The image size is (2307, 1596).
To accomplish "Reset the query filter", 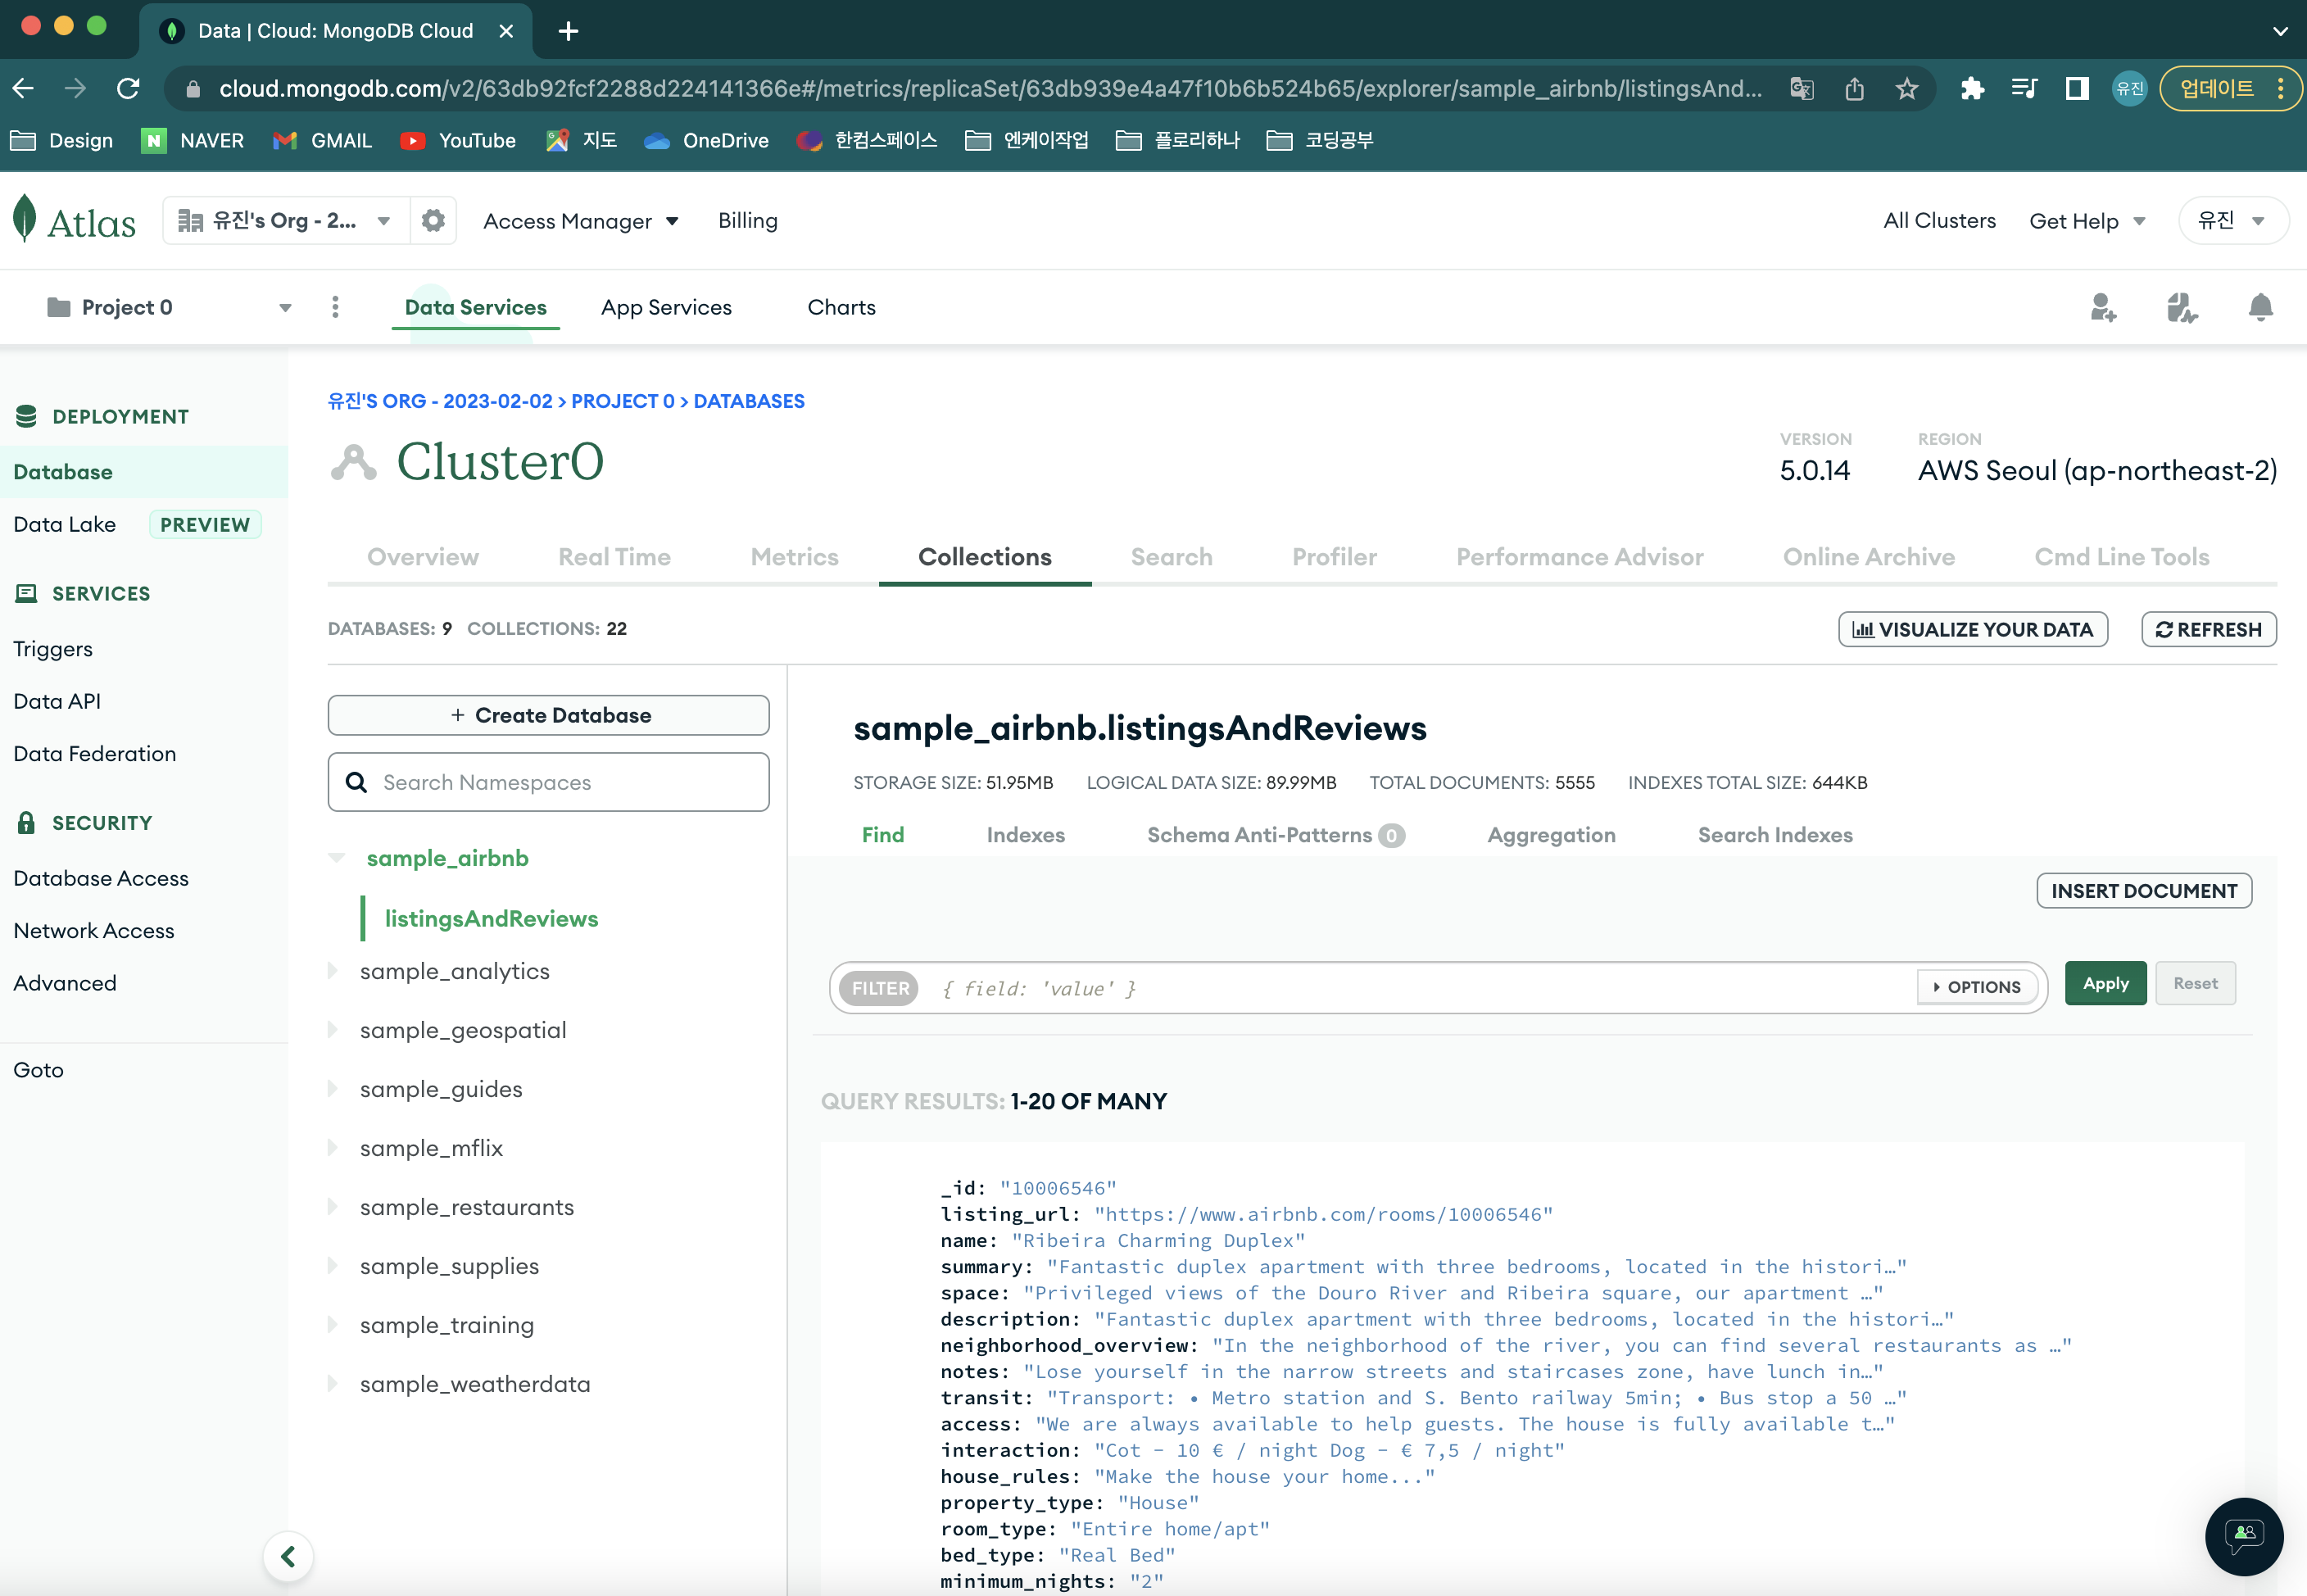I will [2195, 984].
